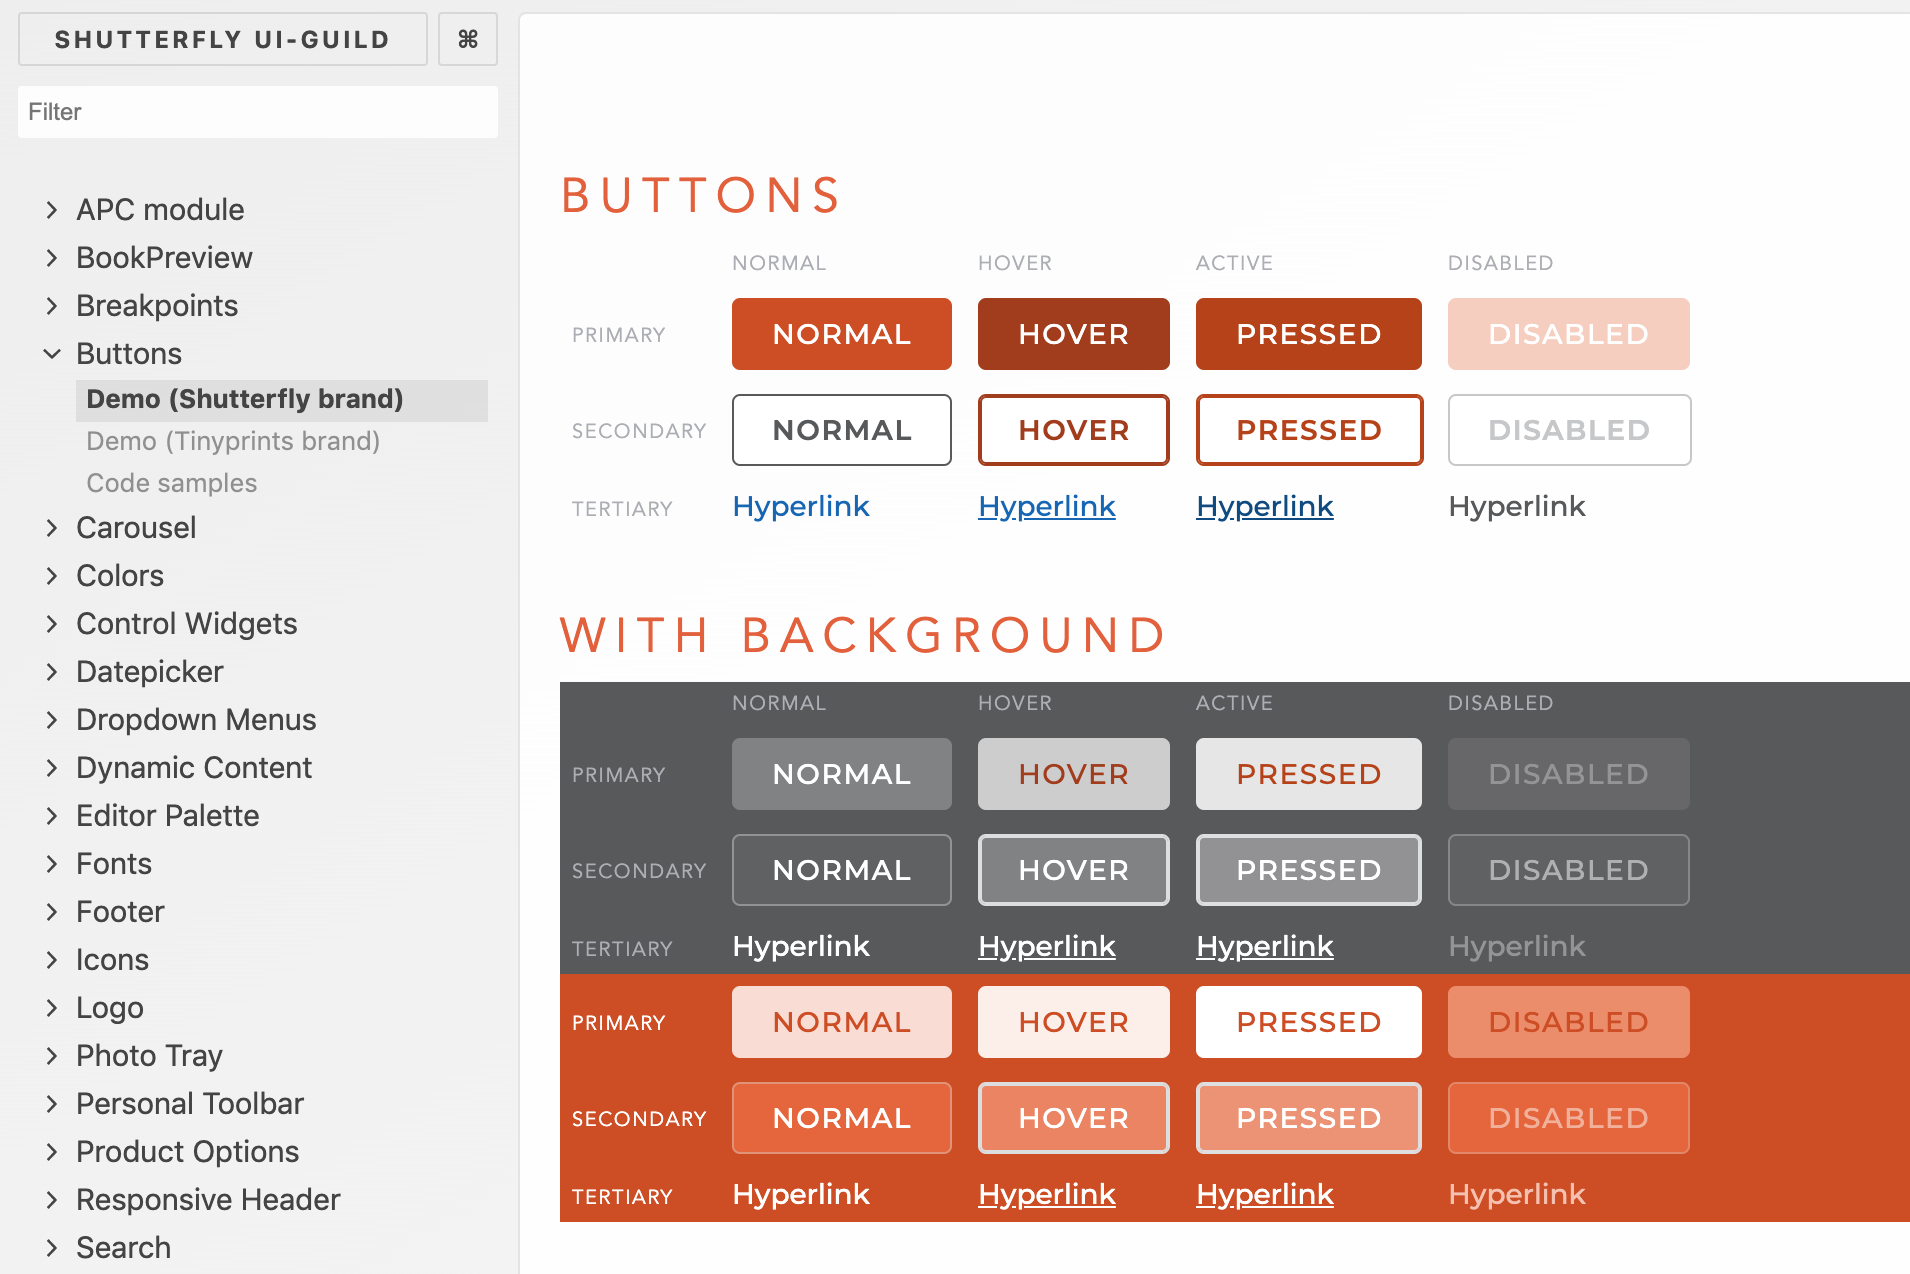Expand the Fonts section chevron
1910x1274 pixels.
(x=52, y=864)
